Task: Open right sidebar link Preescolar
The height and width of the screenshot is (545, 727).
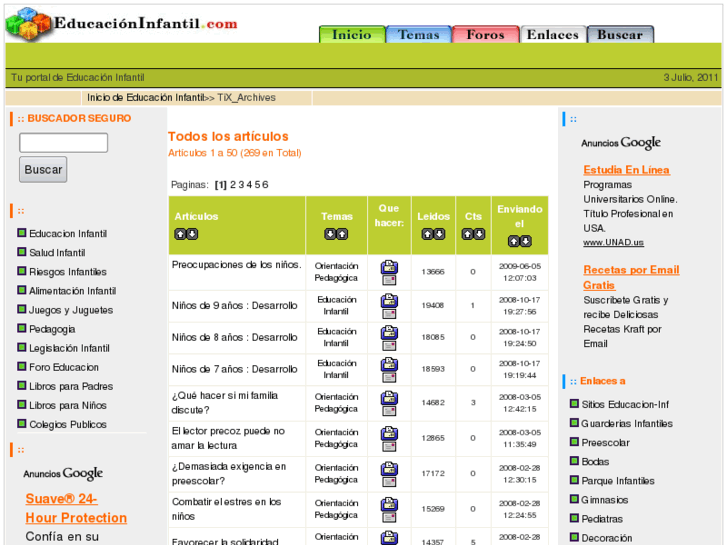Action: point(606,442)
